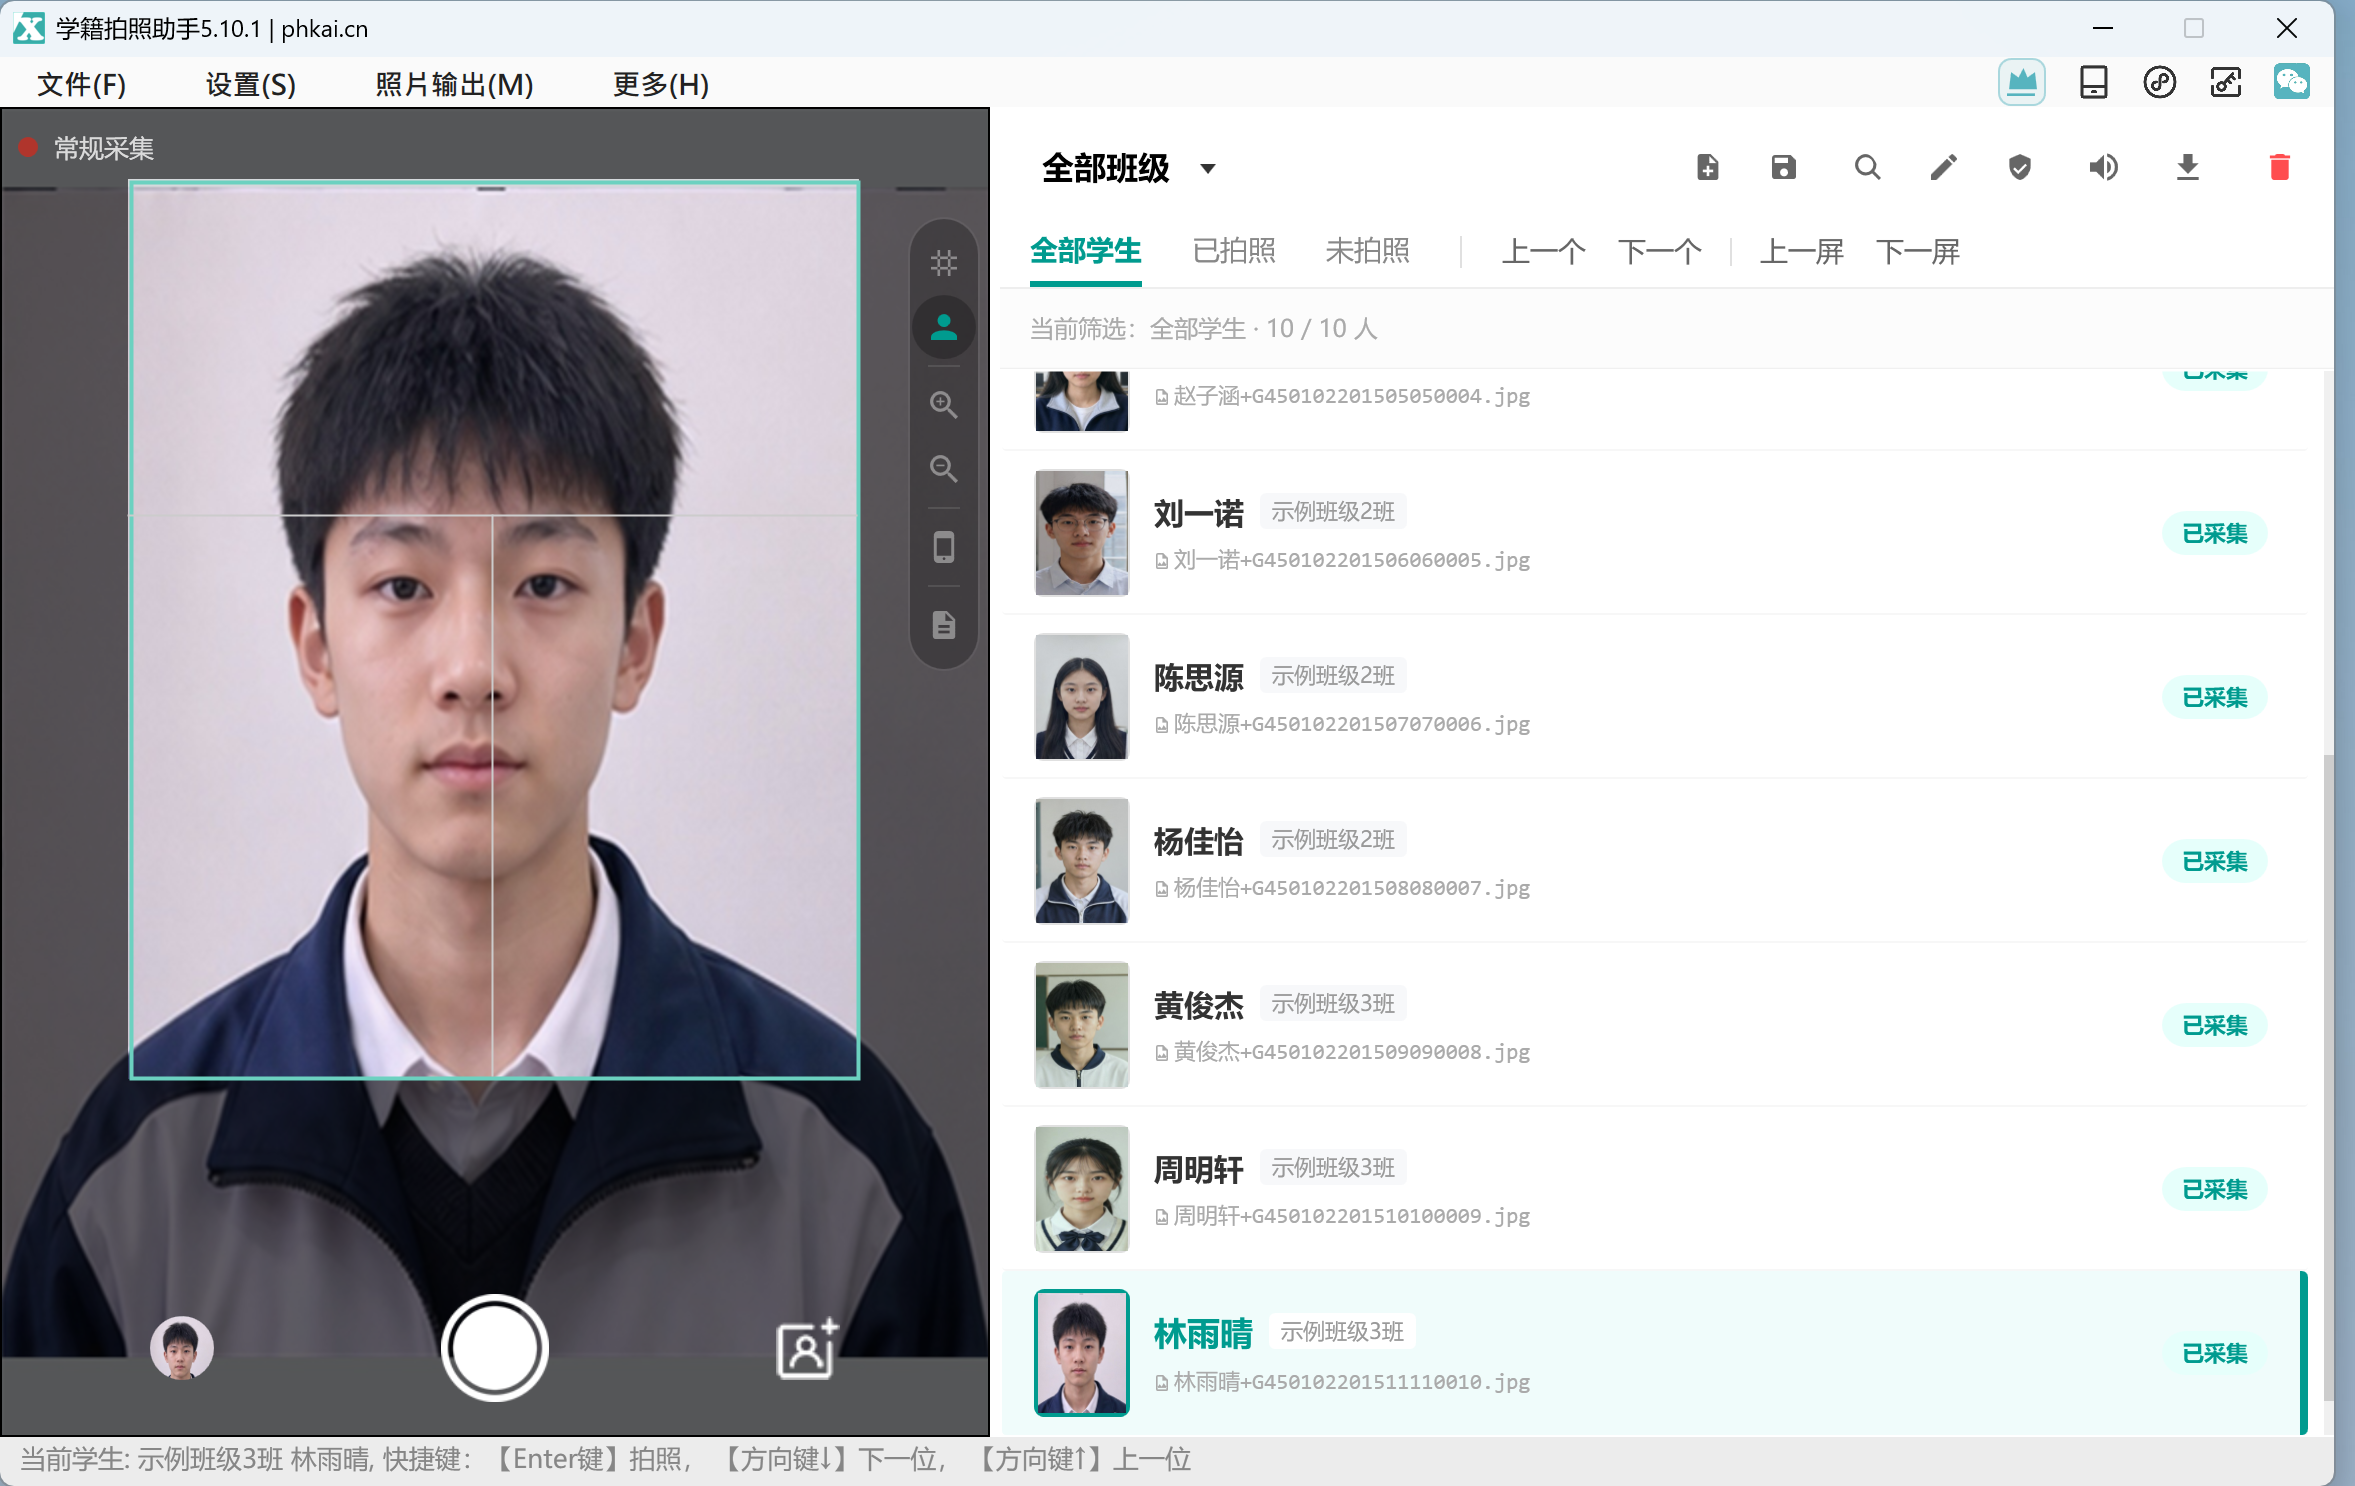This screenshot has height=1486, width=2355.
Task: Click the pencil edit icon
Action: tap(1943, 167)
